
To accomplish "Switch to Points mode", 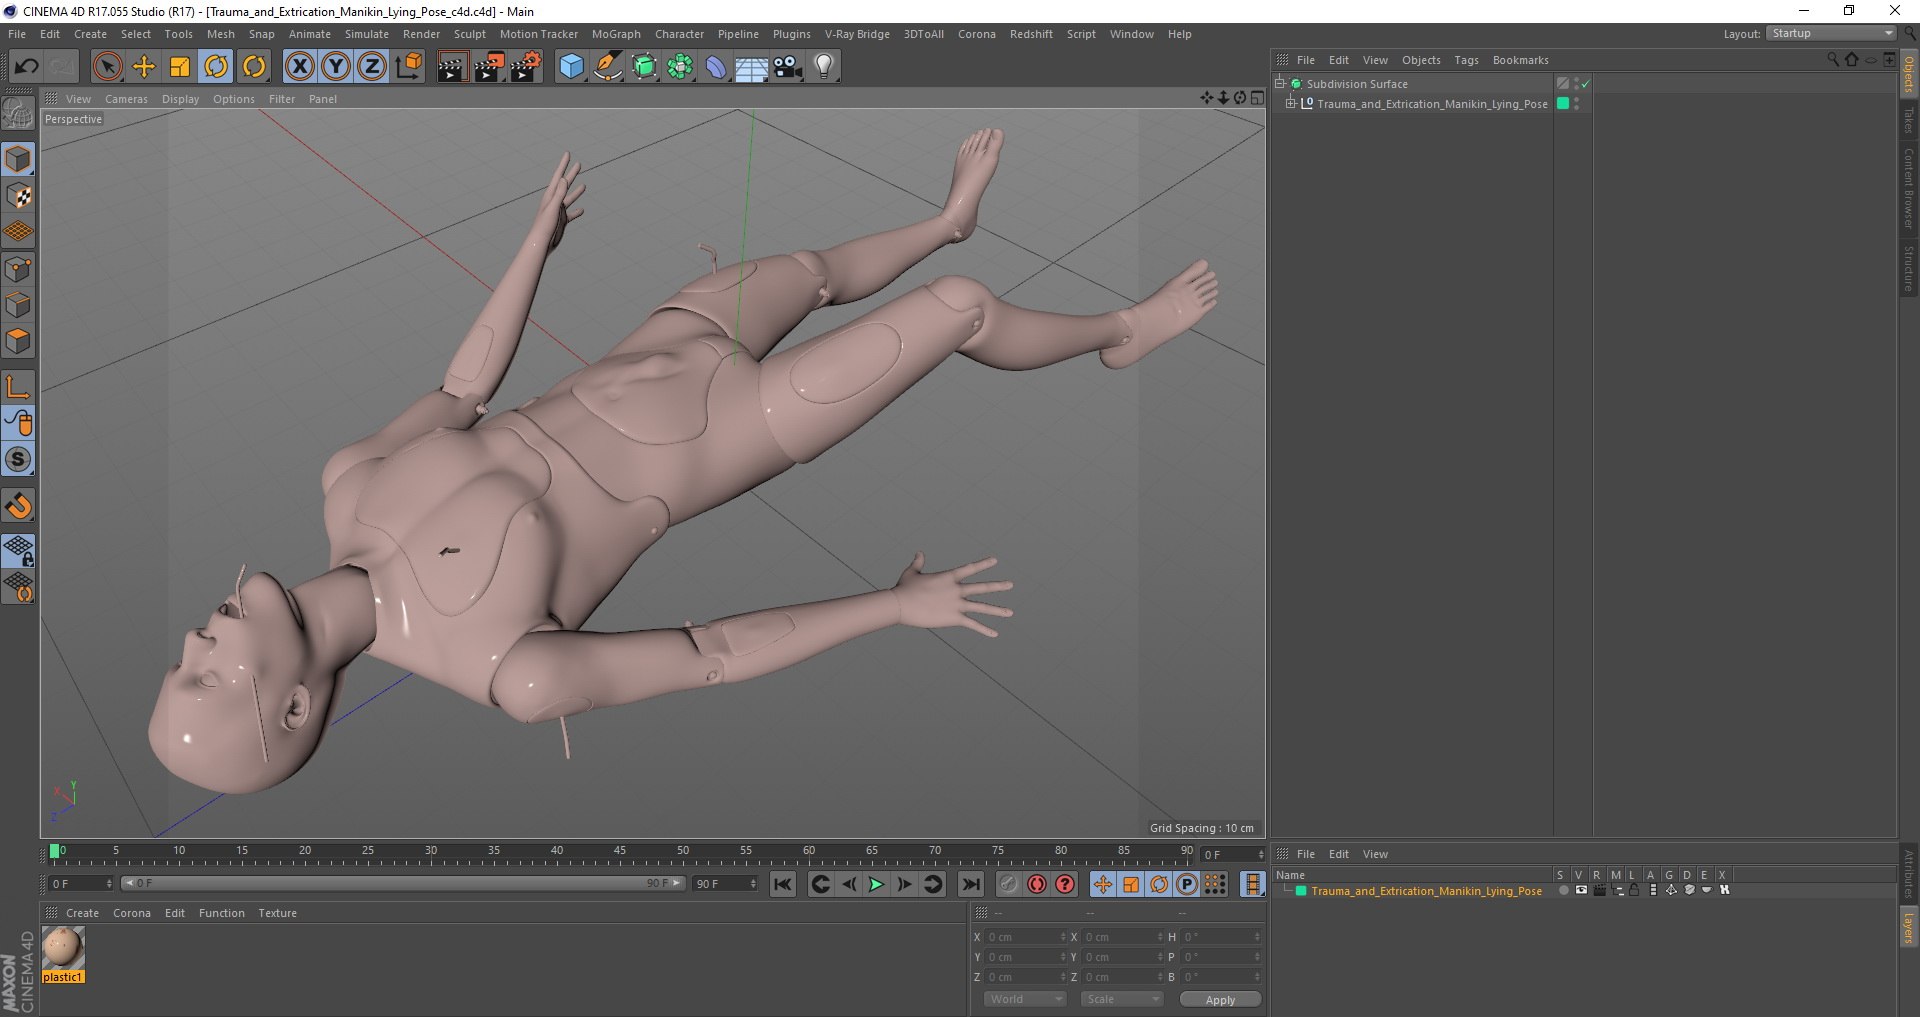I will pos(18,269).
